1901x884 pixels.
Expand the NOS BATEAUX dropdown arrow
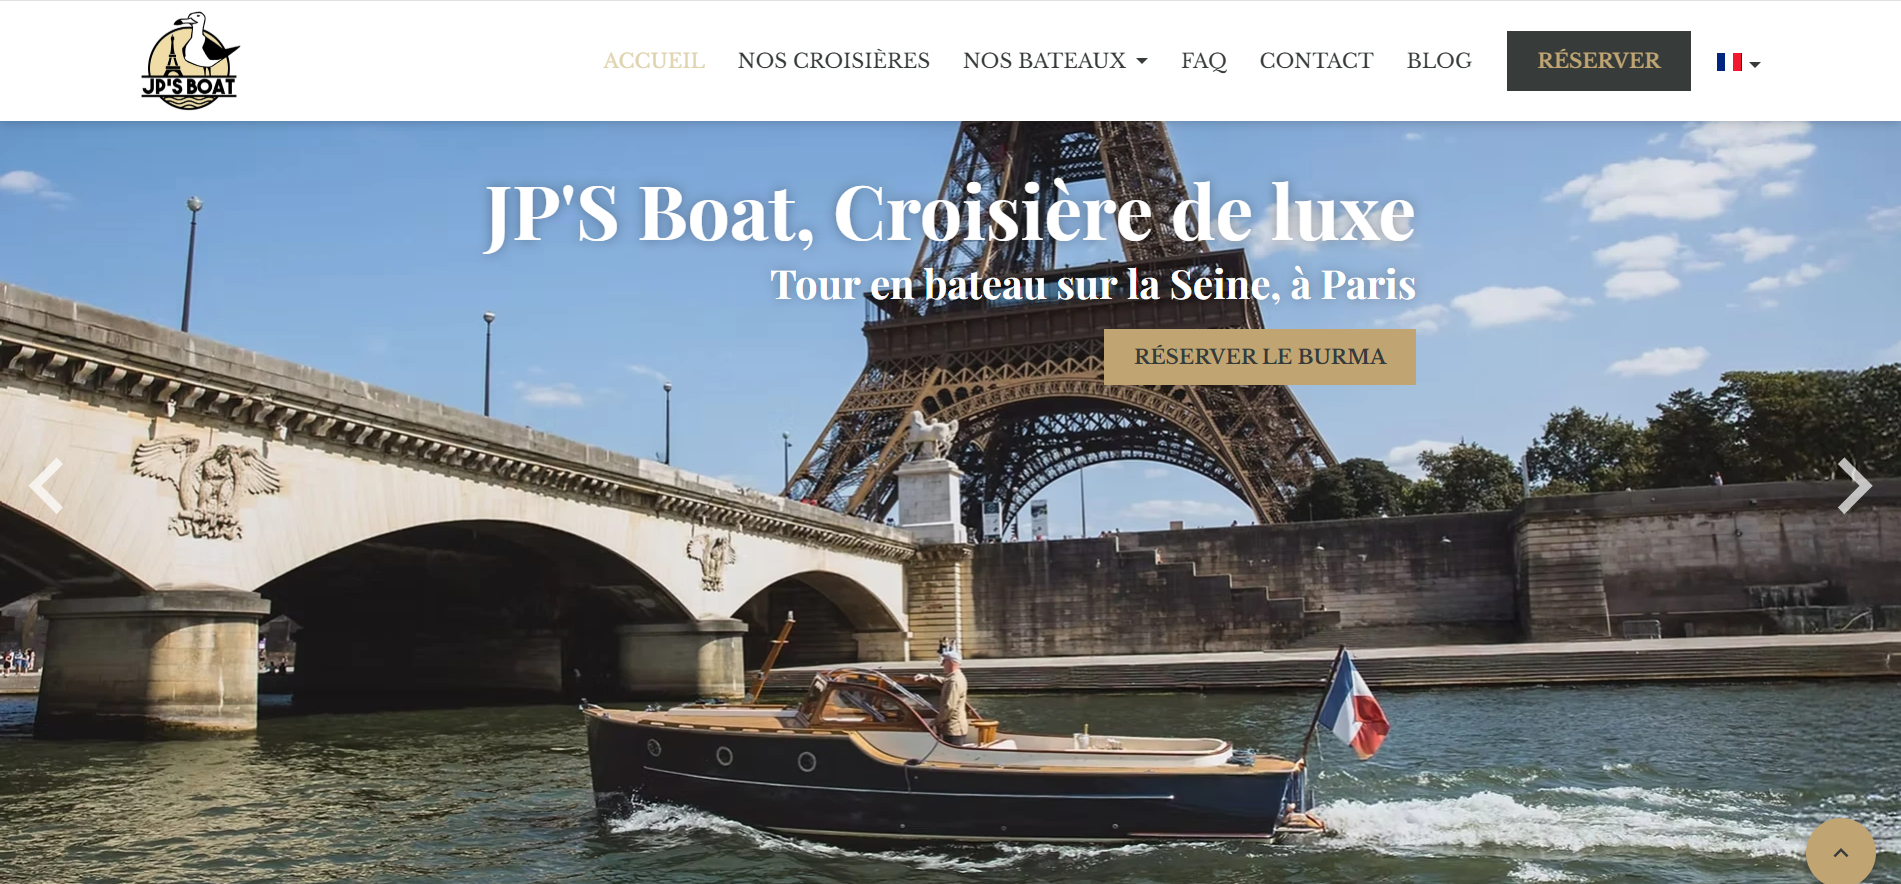[1142, 62]
